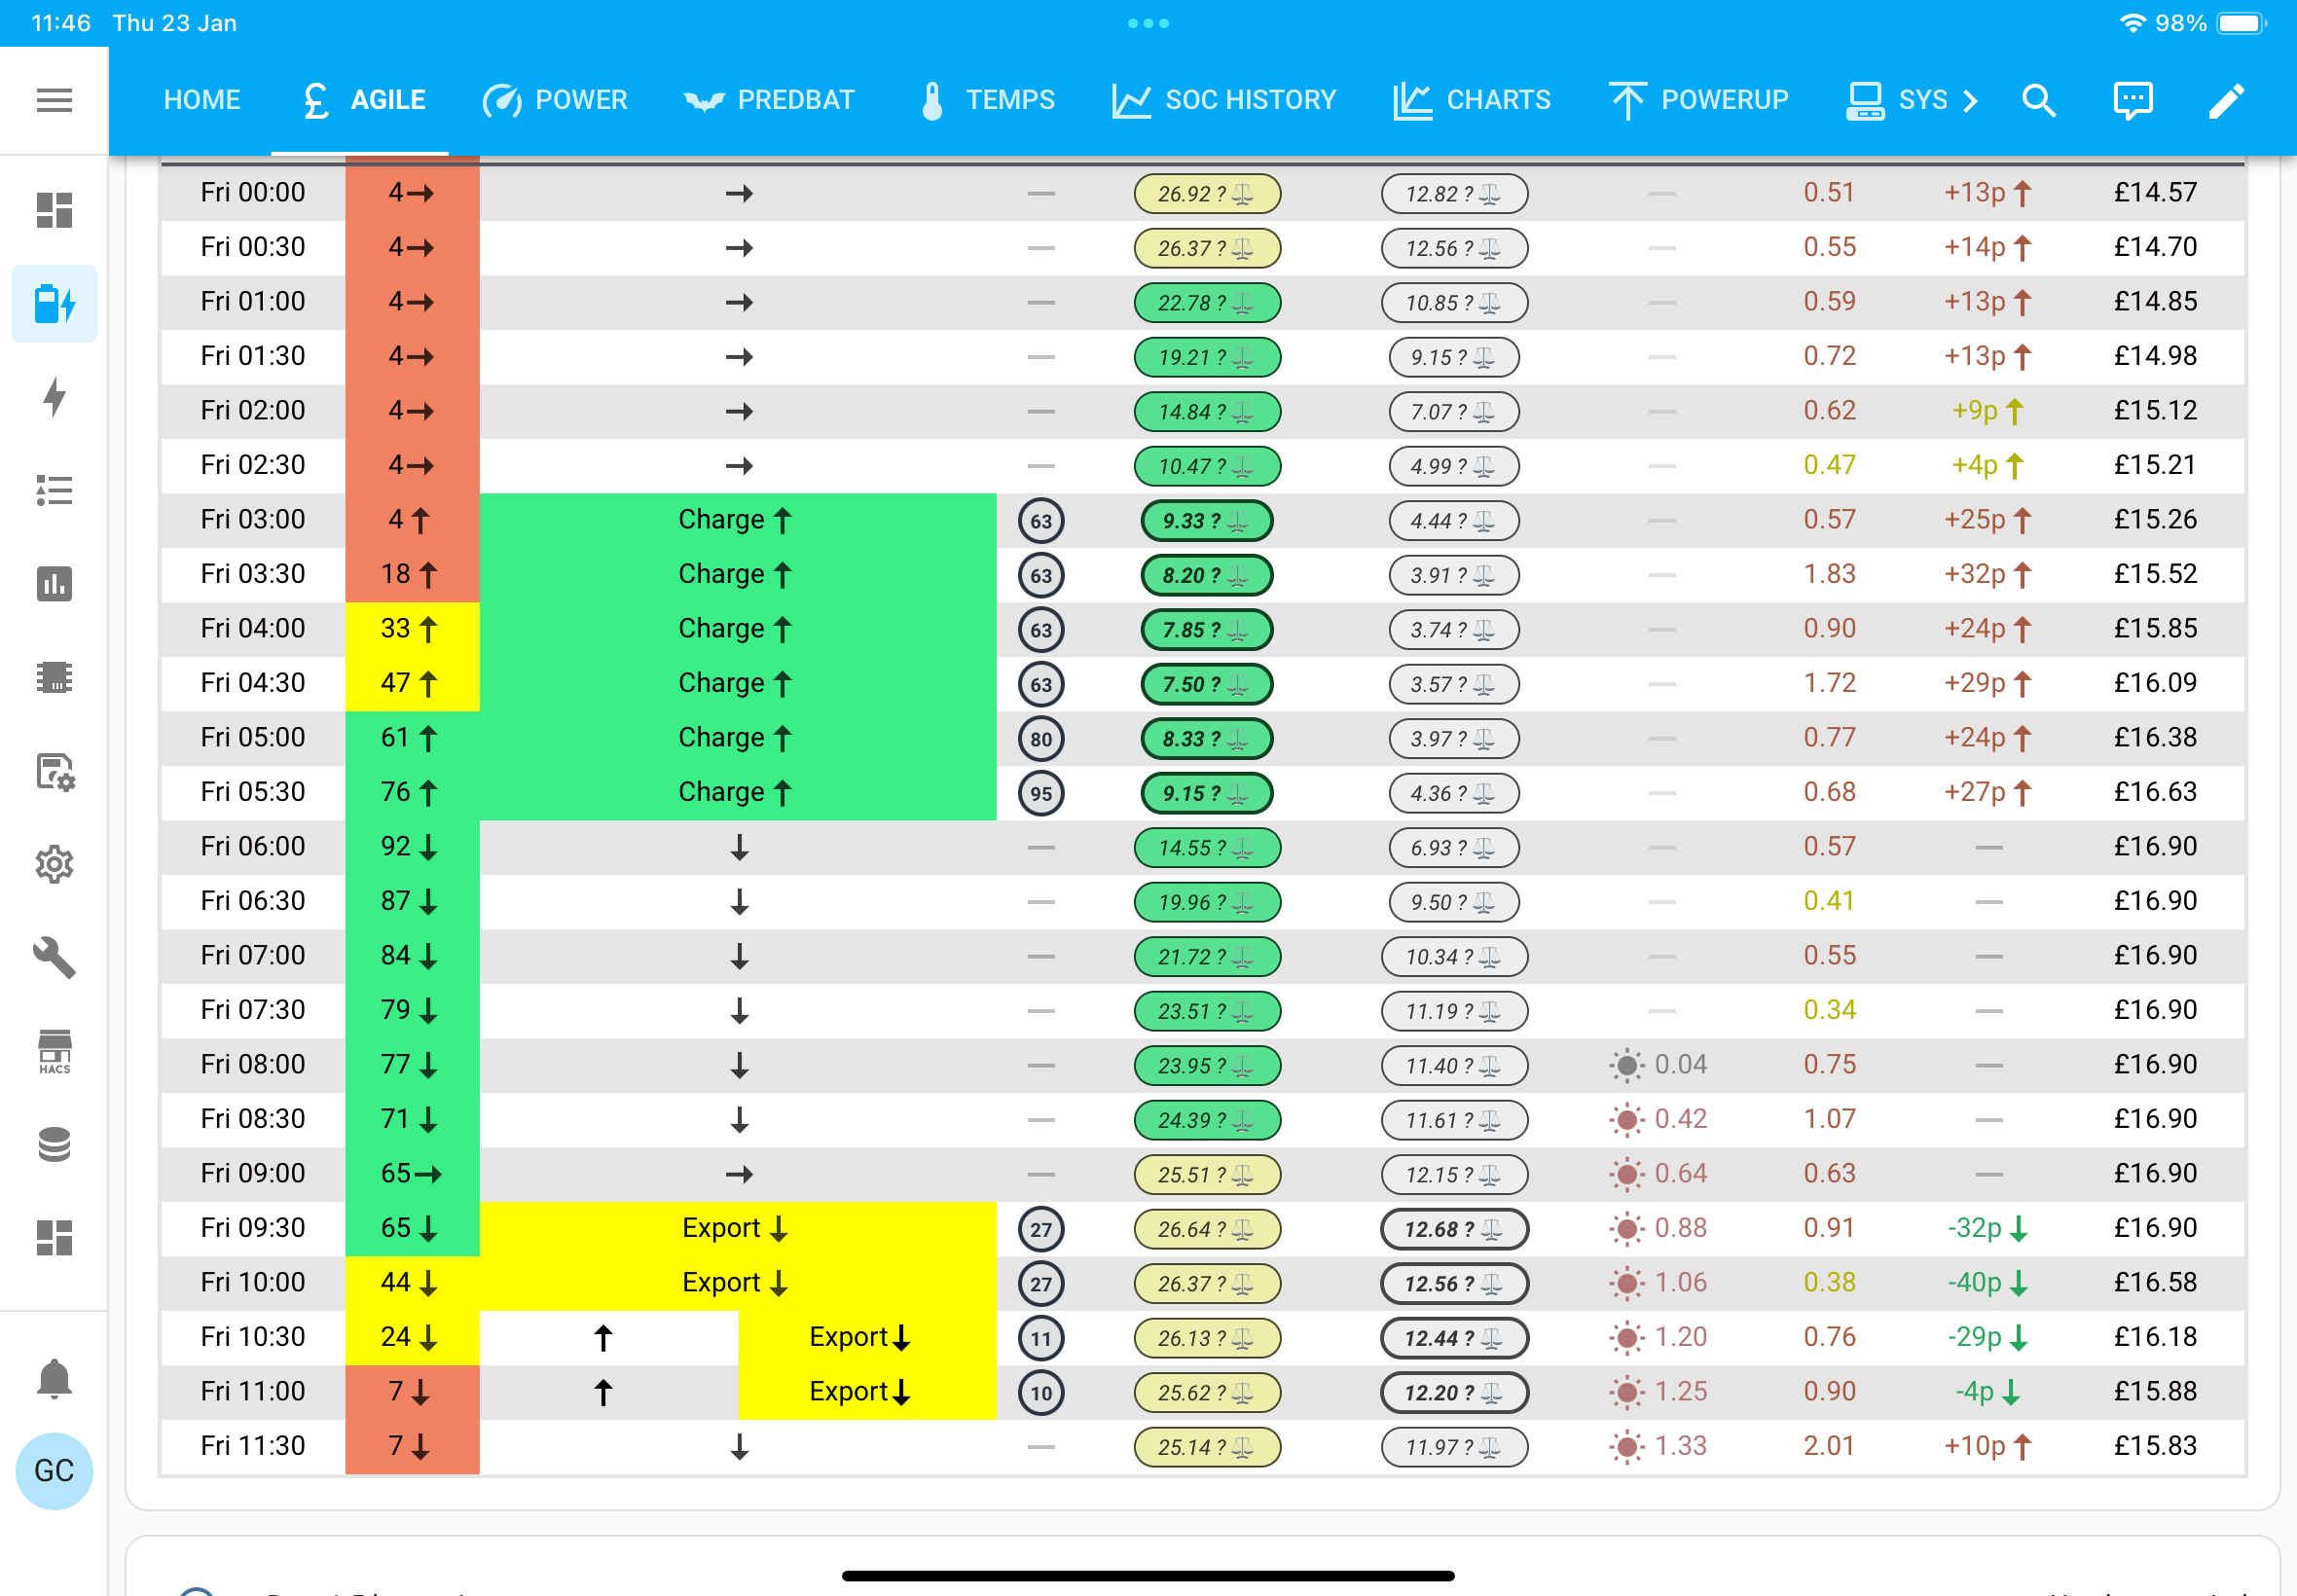Open the CHARTS tab
Viewport: 2297px width, 1596px height.
1471,100
